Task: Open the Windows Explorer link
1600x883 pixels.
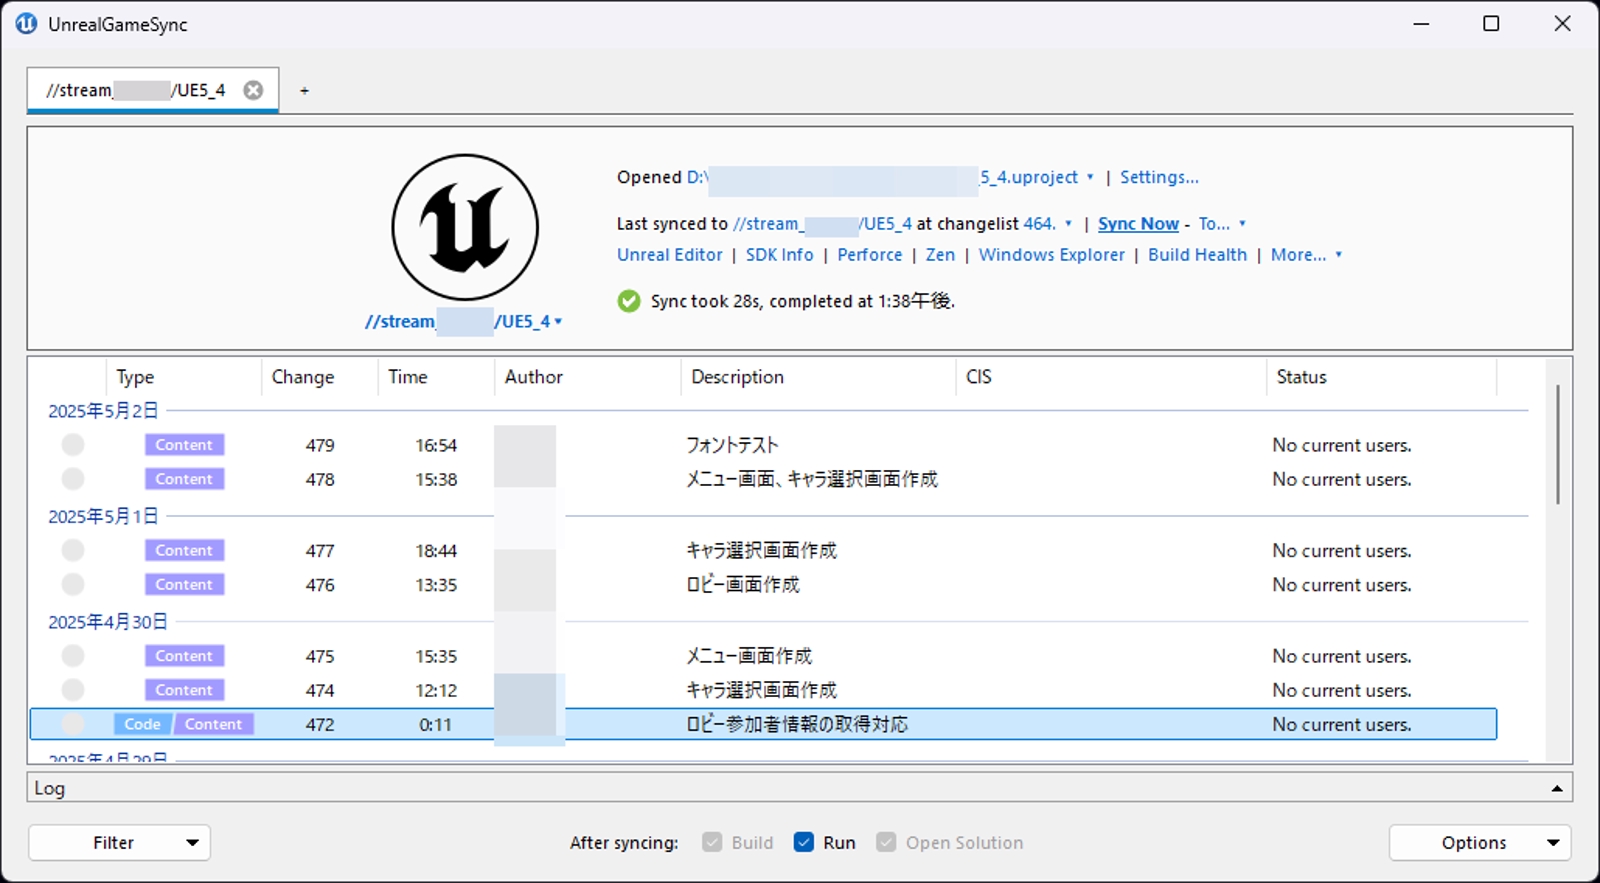Action: tap(1052, 255)
